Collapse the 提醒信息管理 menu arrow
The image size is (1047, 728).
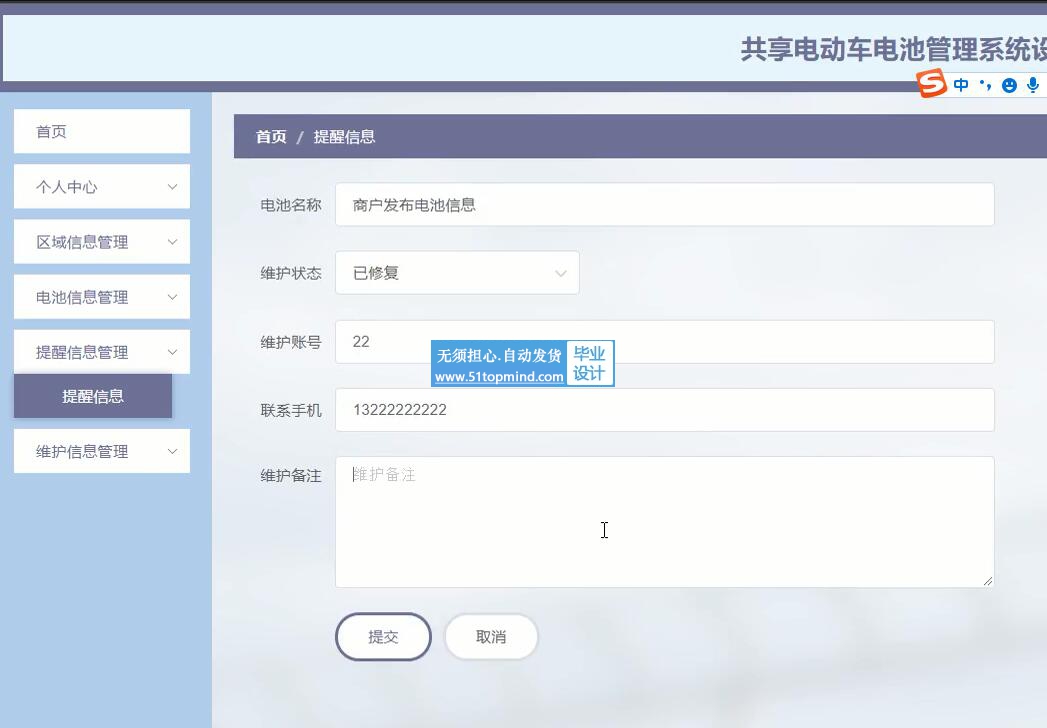pos(172,352)
